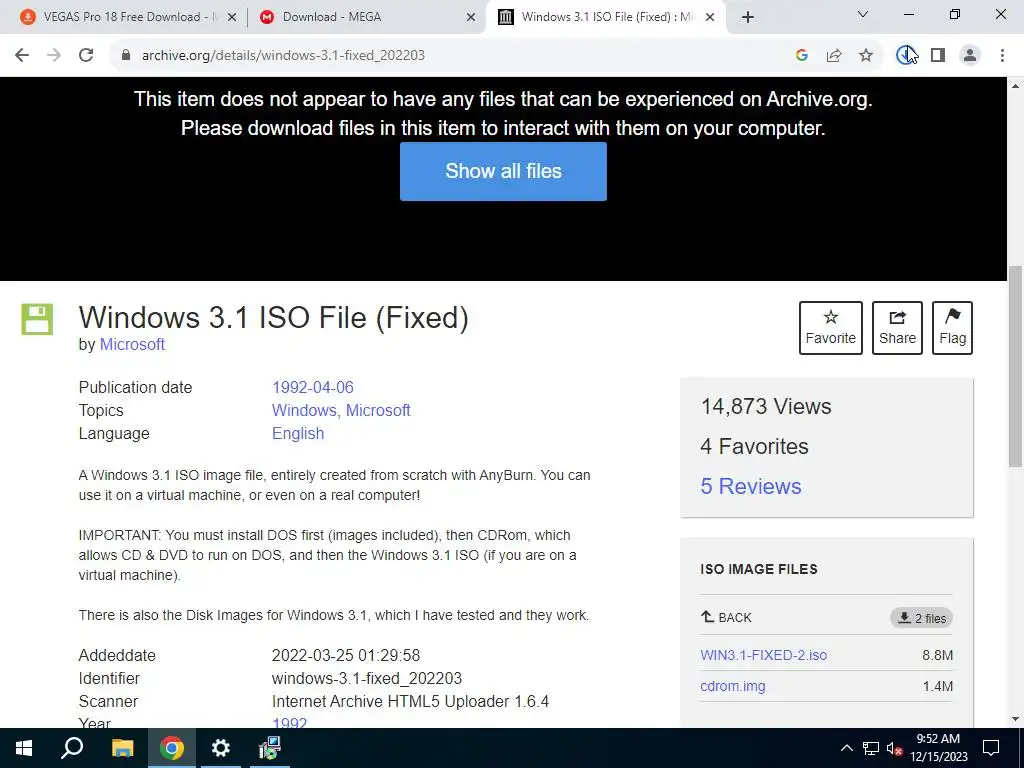Screen dimensions: 1024x768
Task: Click identifier windows-3.1-fixed_202203 text
Action: pos(366,679)
